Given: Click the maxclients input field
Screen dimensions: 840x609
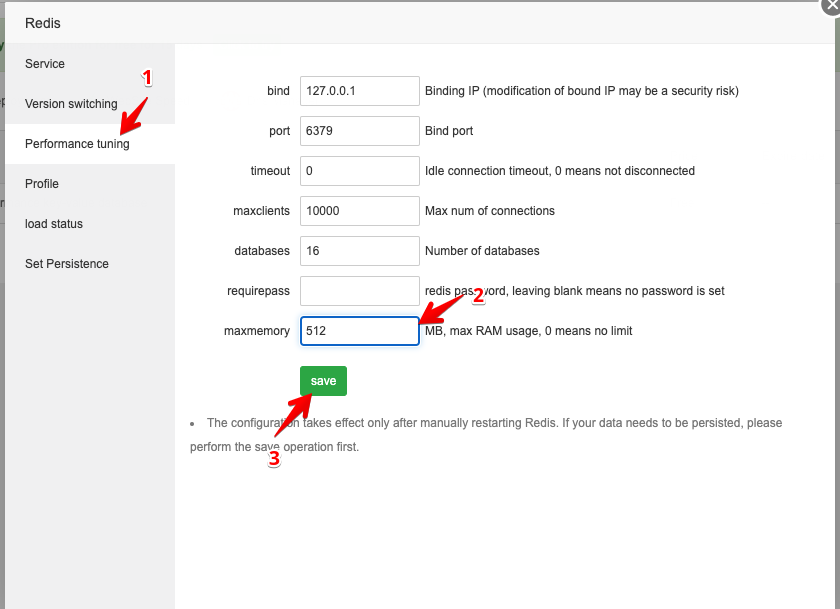Looking at the screenshot, I should 359,210.
